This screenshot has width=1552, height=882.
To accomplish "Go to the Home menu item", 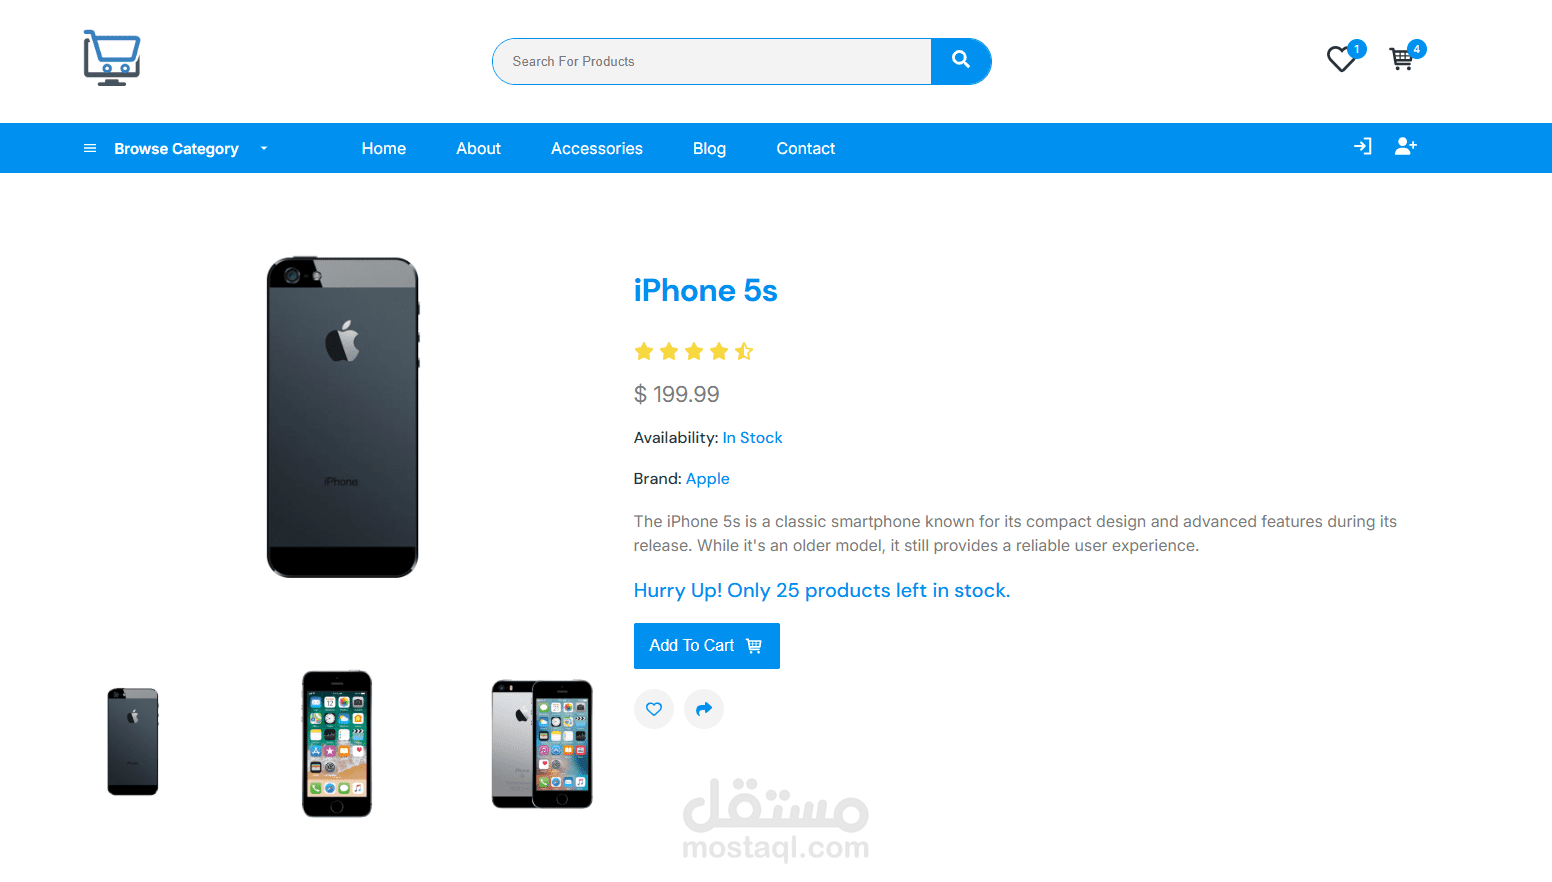I will coord(384,148).
